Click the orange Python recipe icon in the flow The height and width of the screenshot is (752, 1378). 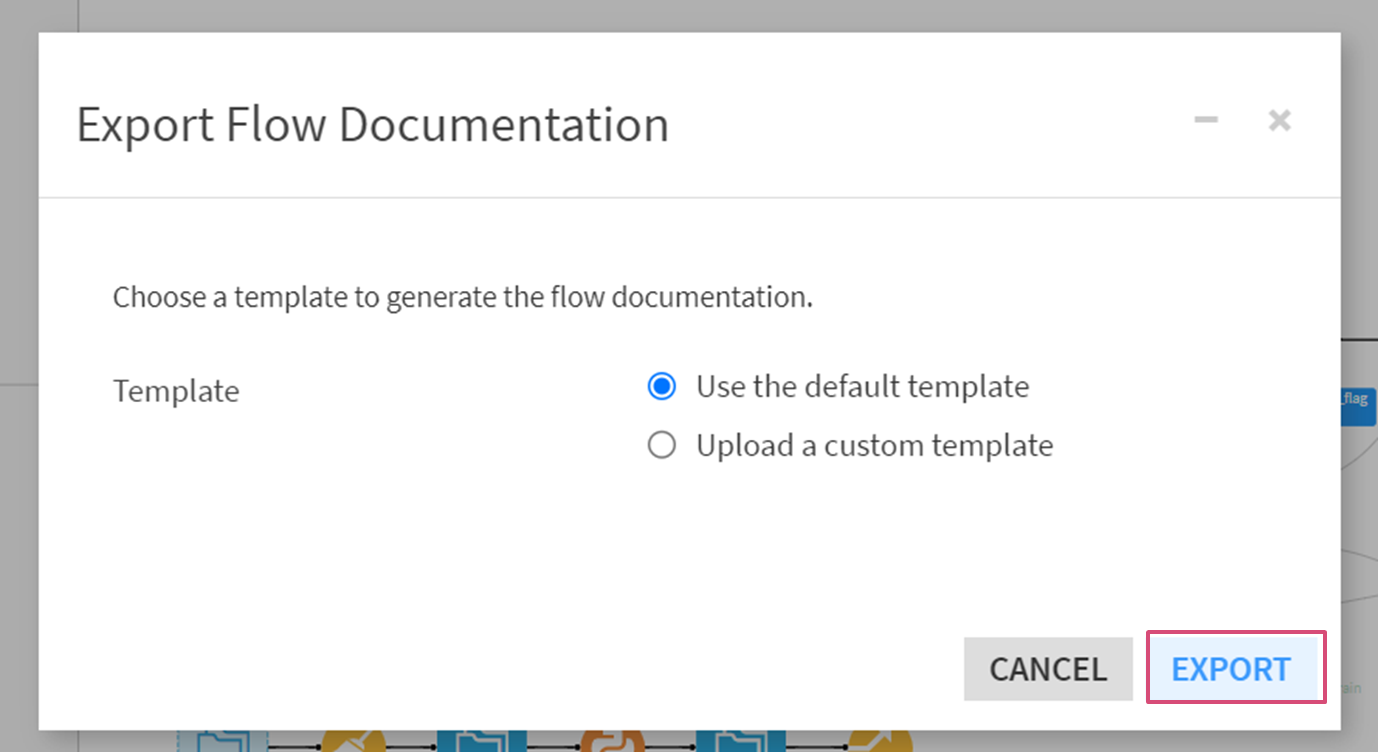point(610,741)
